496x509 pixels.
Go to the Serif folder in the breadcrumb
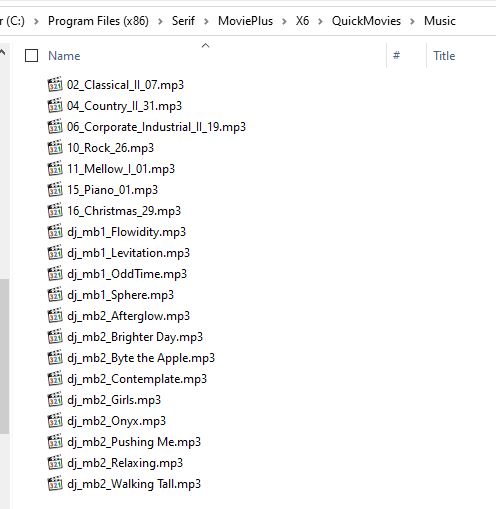(183, 21)
